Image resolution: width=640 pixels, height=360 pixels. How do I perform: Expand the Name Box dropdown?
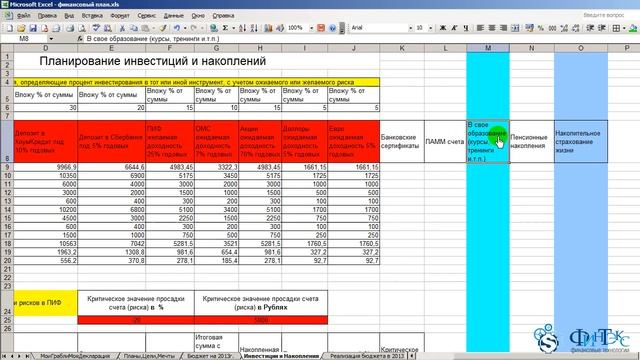click(51, 39)
